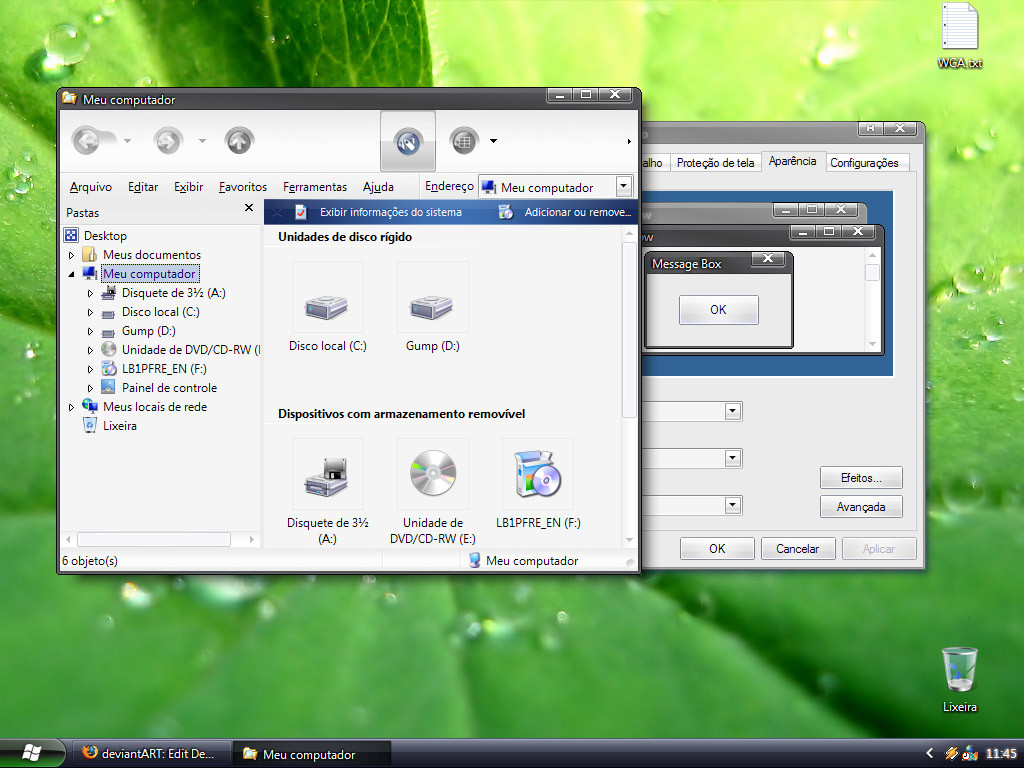Screen dimensions: 1024x768
Task: Click the Back navigation arrow icon
Action: click(x=86, y=142)
